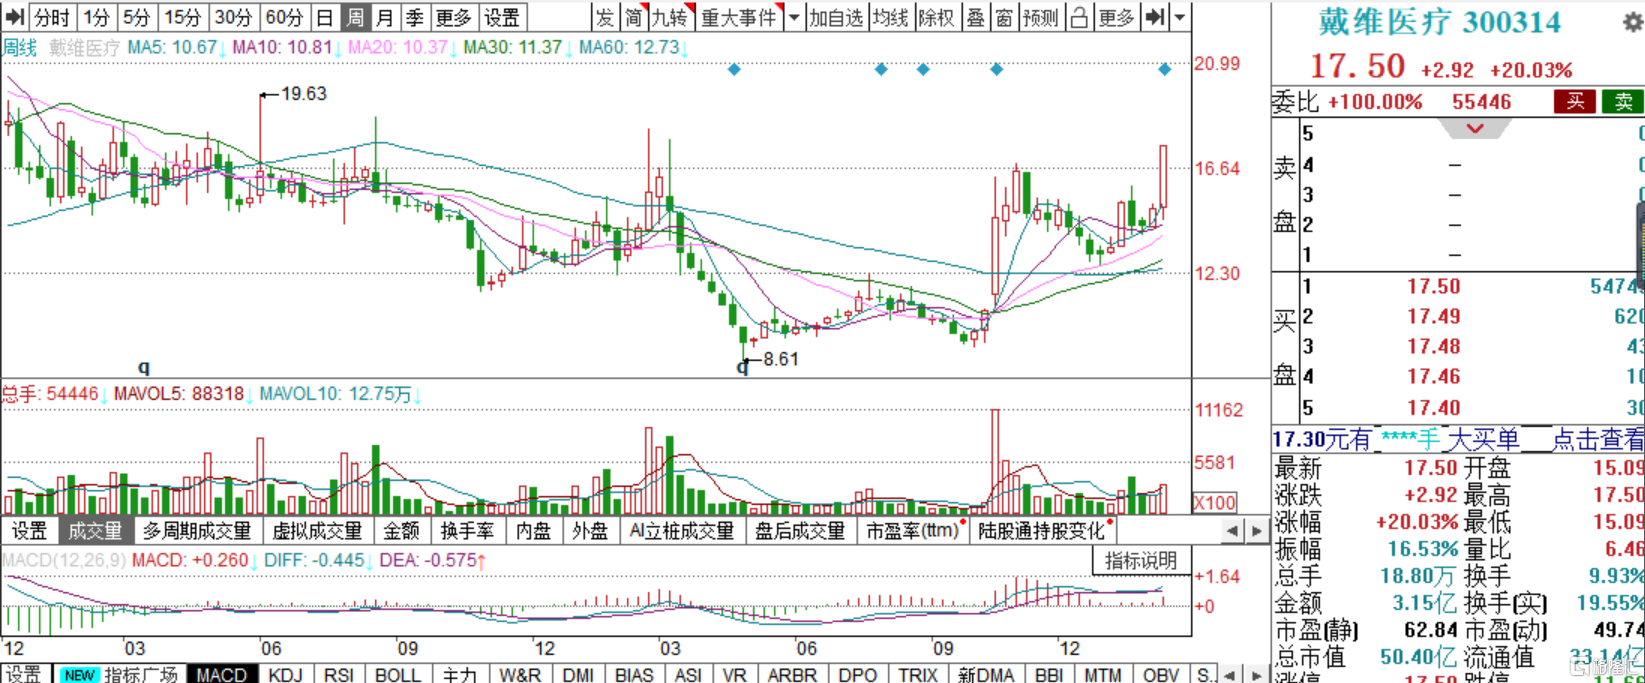Select the 金额 tab
Viewport: 1645px width, 683px height.
point(401,530)
